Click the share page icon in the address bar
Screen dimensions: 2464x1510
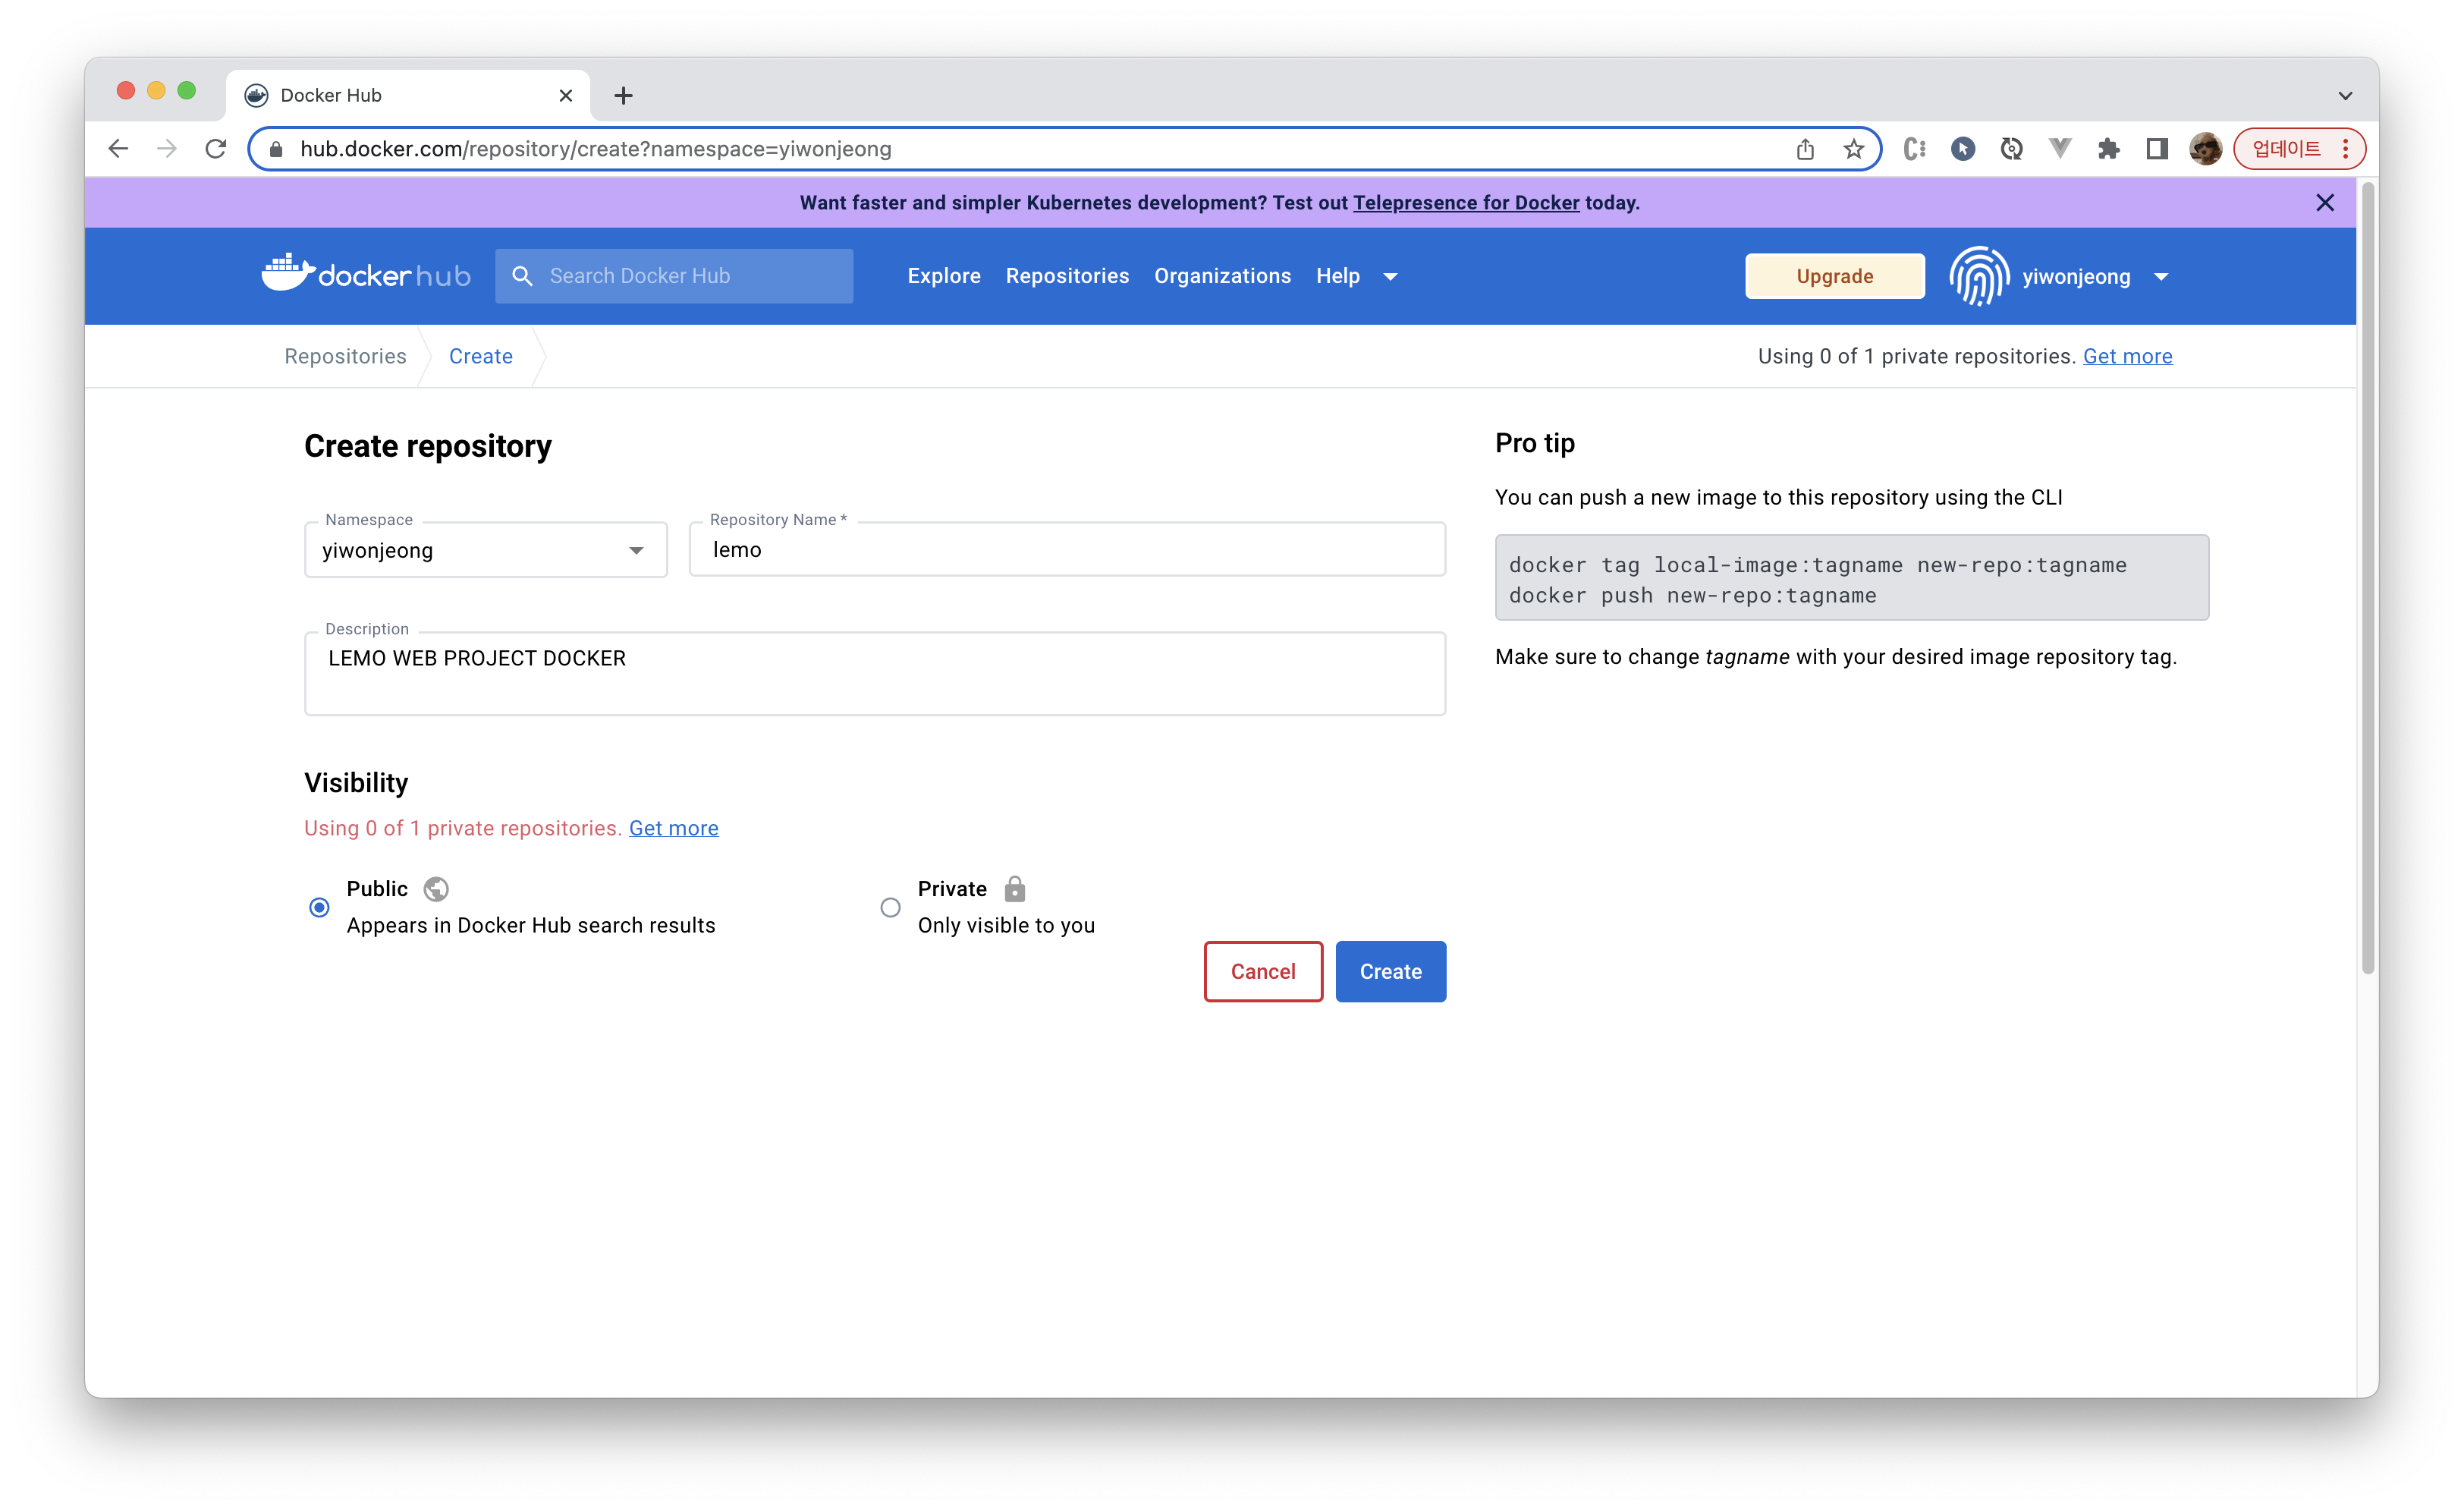point(1805,149)
